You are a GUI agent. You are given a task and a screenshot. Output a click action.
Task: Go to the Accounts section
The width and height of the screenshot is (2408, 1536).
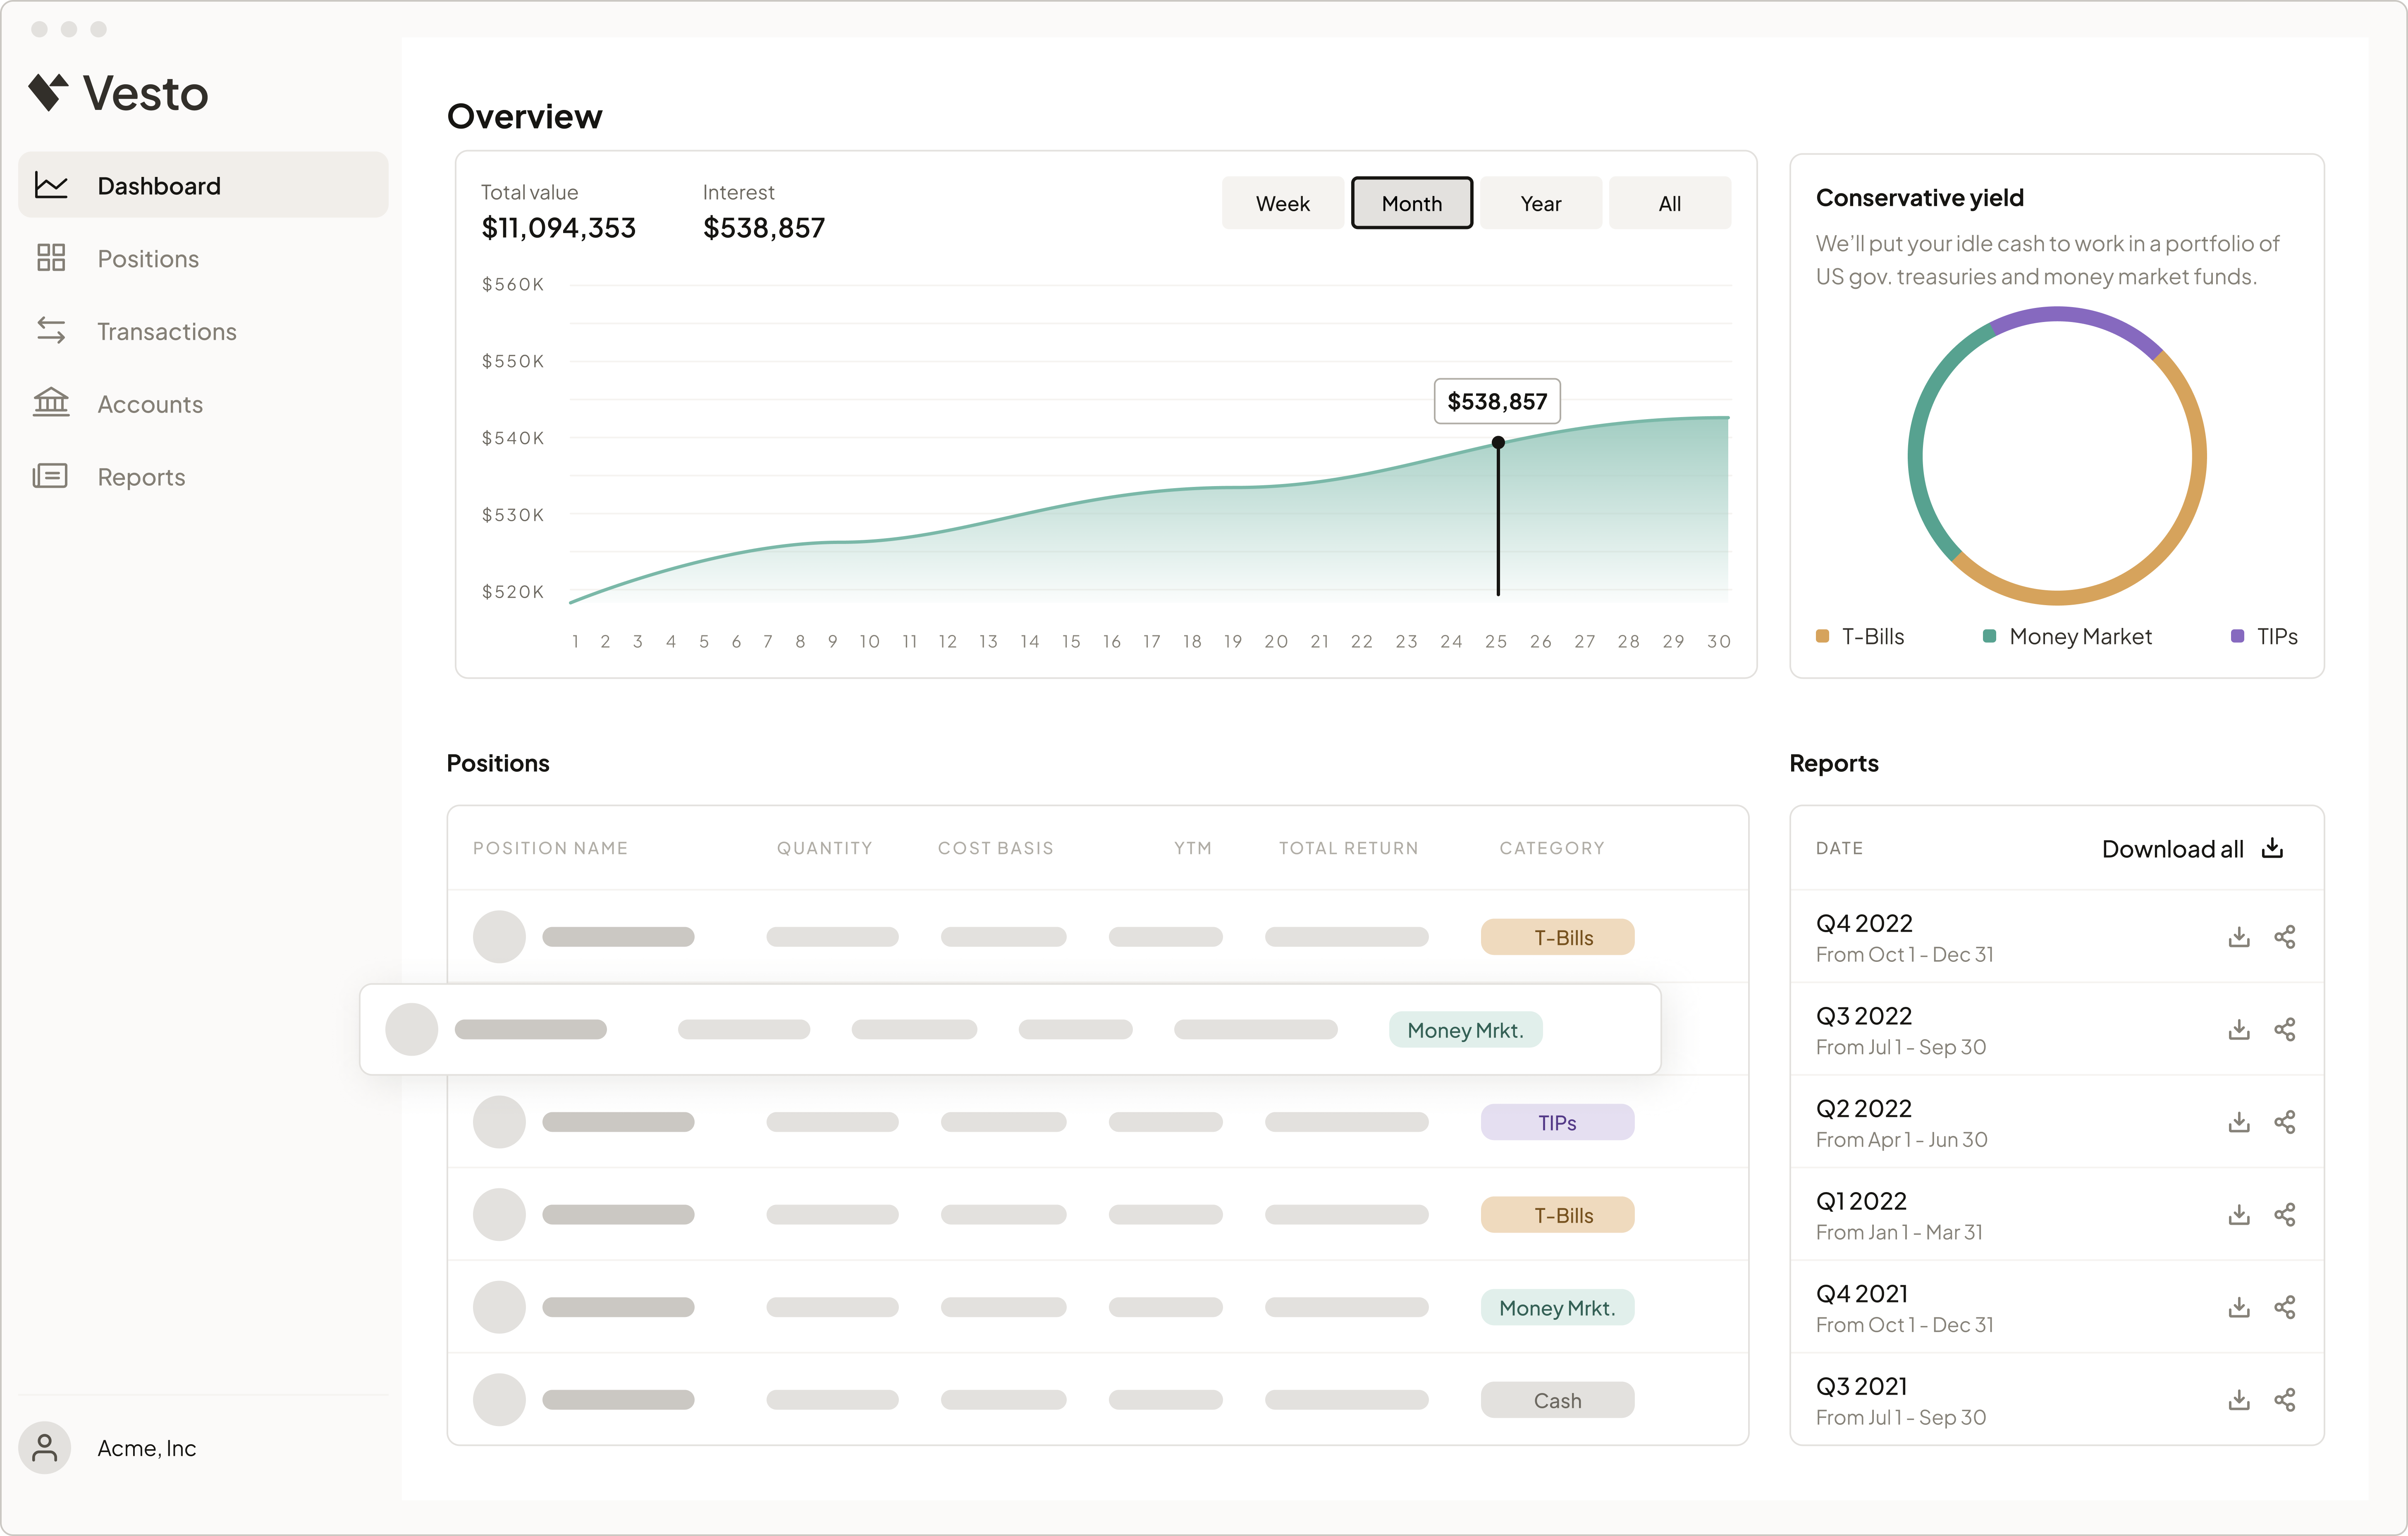click(150, 404)
